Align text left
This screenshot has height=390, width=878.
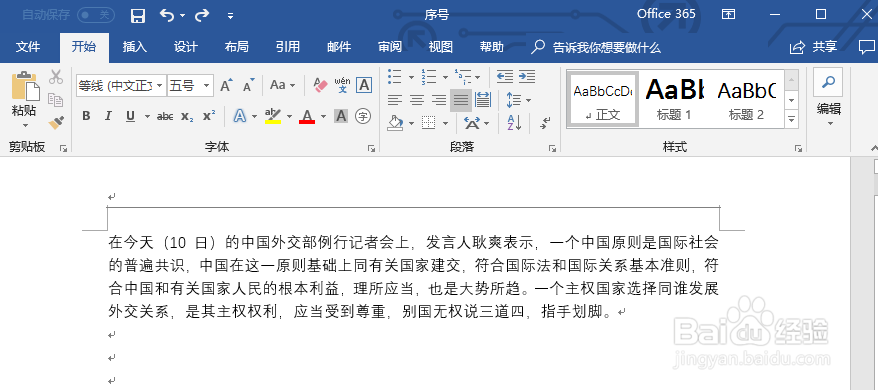pos(395,100)
